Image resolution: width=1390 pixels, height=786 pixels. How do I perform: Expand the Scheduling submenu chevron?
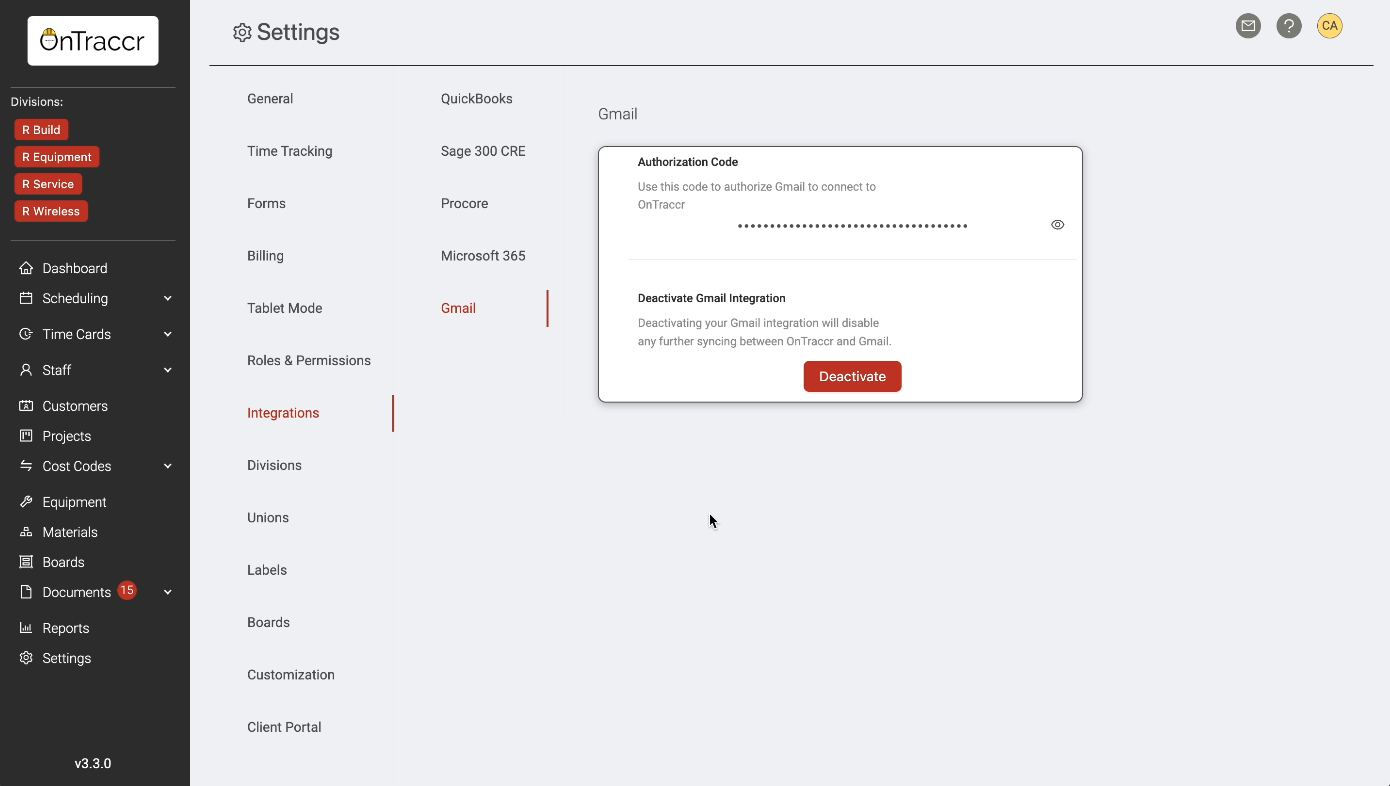(168, 298)
